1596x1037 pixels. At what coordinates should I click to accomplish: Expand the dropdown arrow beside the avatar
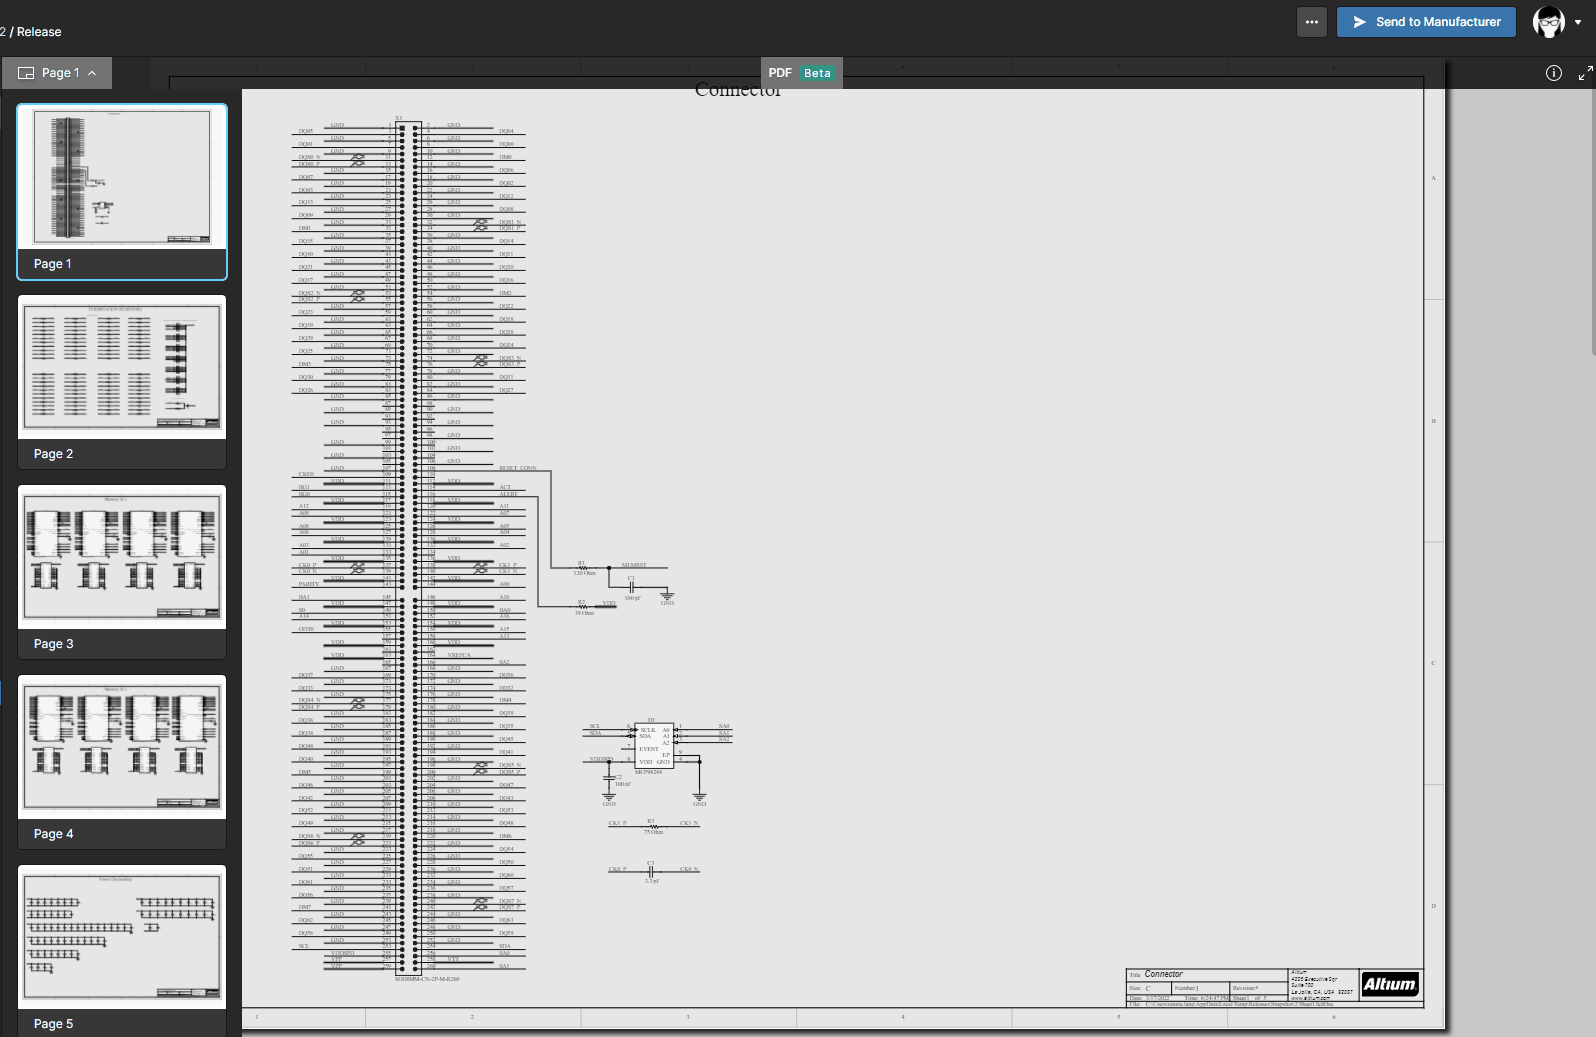pos(1578,22)
